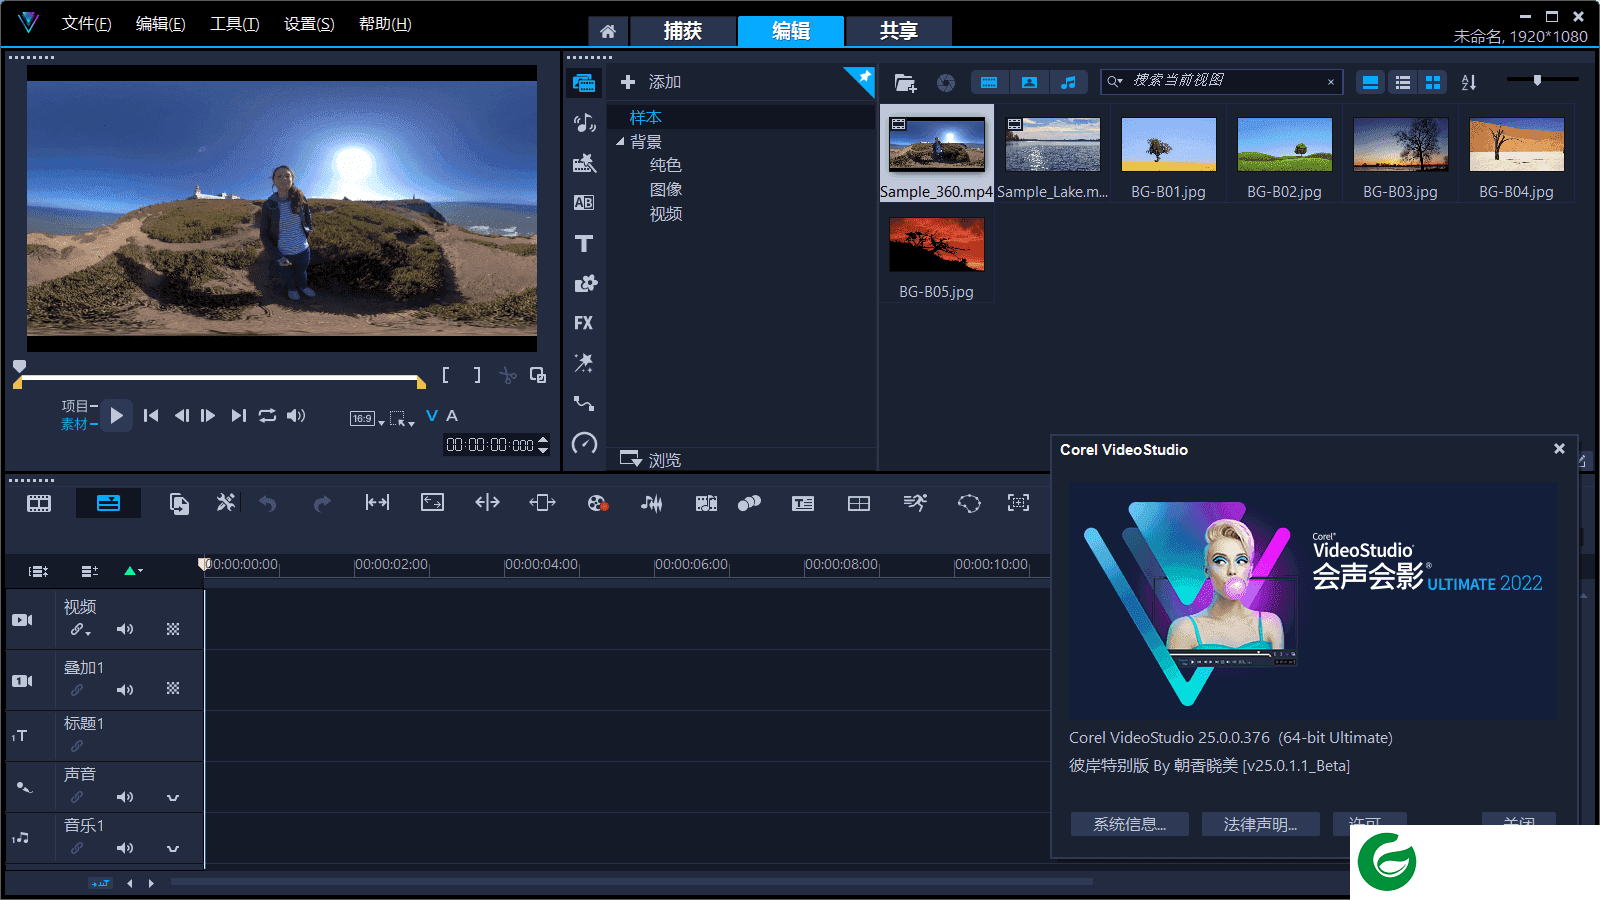Open the Sound library panel icon

pos(584,123)
